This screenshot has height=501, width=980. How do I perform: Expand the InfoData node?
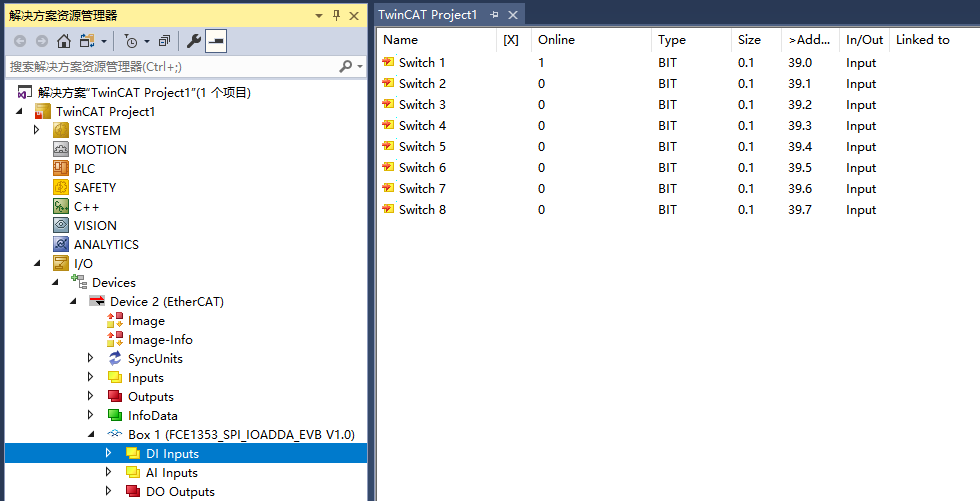pyautogui.click(x=91, y=415)
